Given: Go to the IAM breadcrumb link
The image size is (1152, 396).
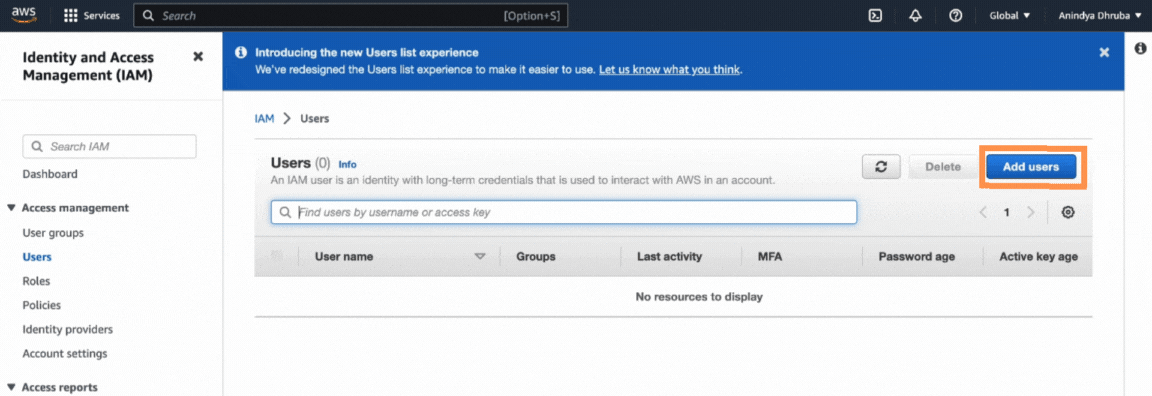Looking at the screenshot, I should click(x=264, y=118).
